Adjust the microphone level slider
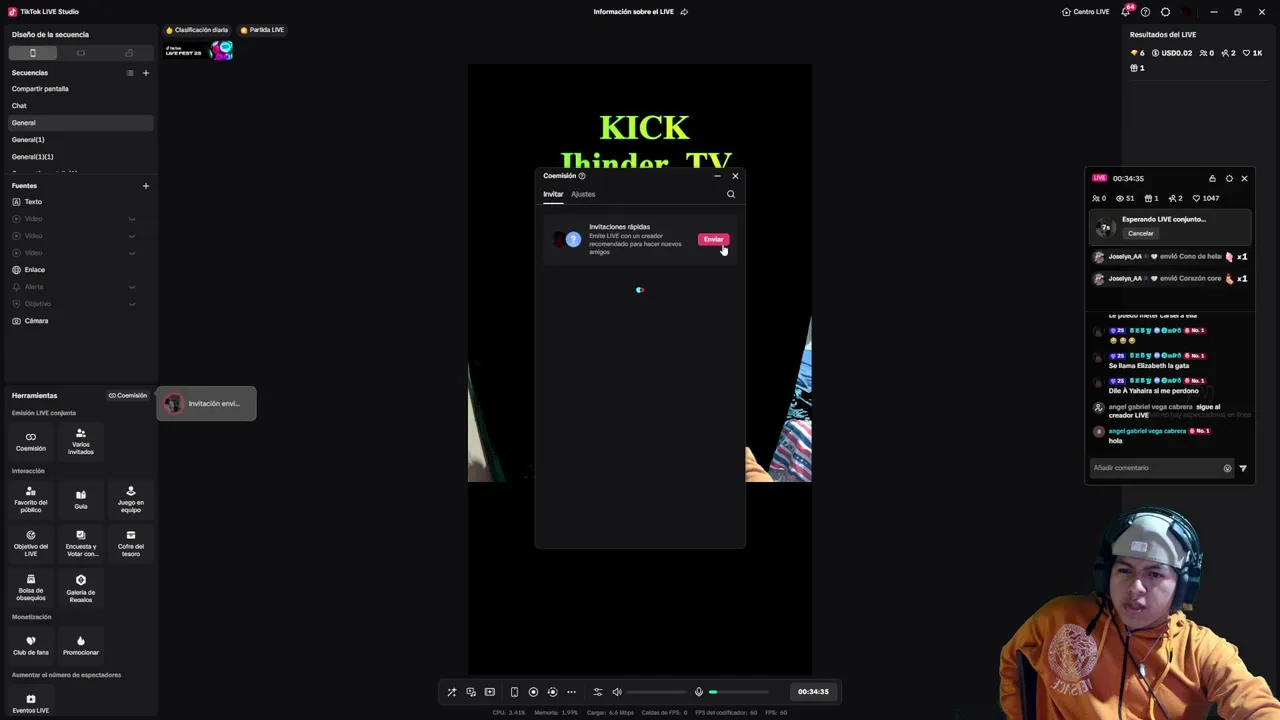The height and width of the screenshot is (720, 1280). 739,692
